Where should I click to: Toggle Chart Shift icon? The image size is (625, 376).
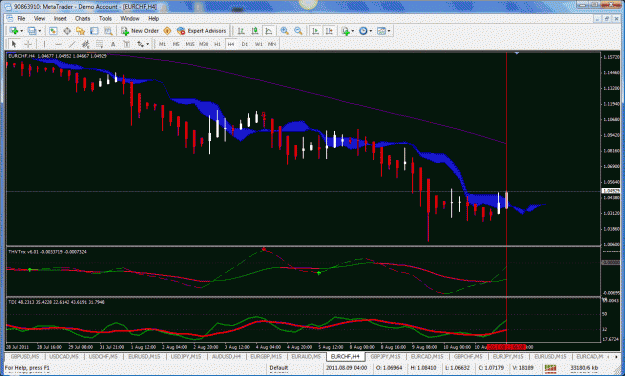point(329,31)
